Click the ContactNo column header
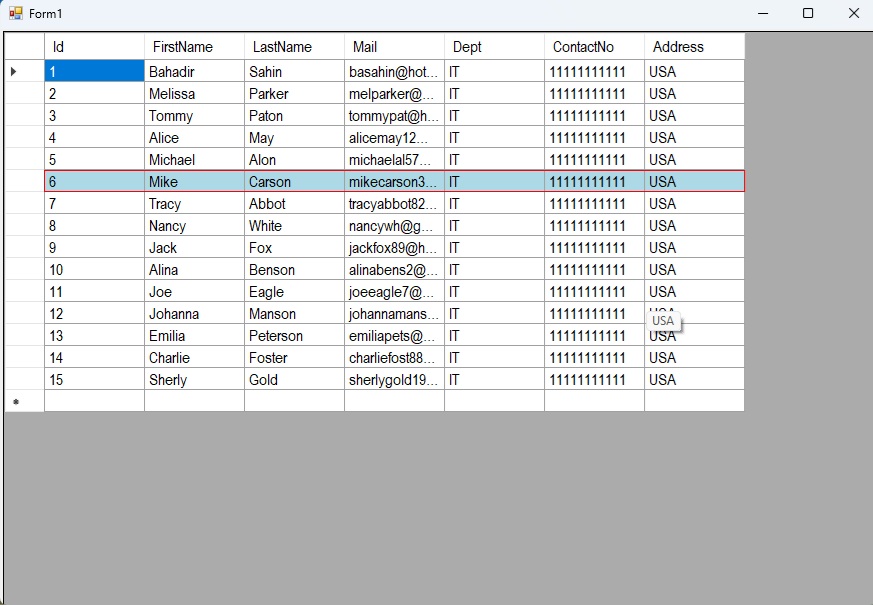The width and height of the screenshot is (873, 605). 594,47
